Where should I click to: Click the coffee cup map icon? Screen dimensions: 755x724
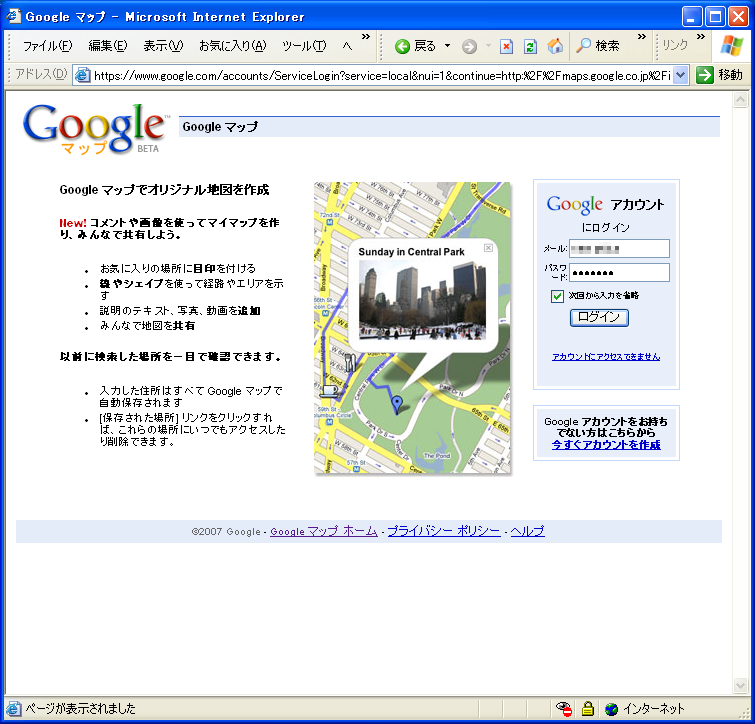pos(329,390)
